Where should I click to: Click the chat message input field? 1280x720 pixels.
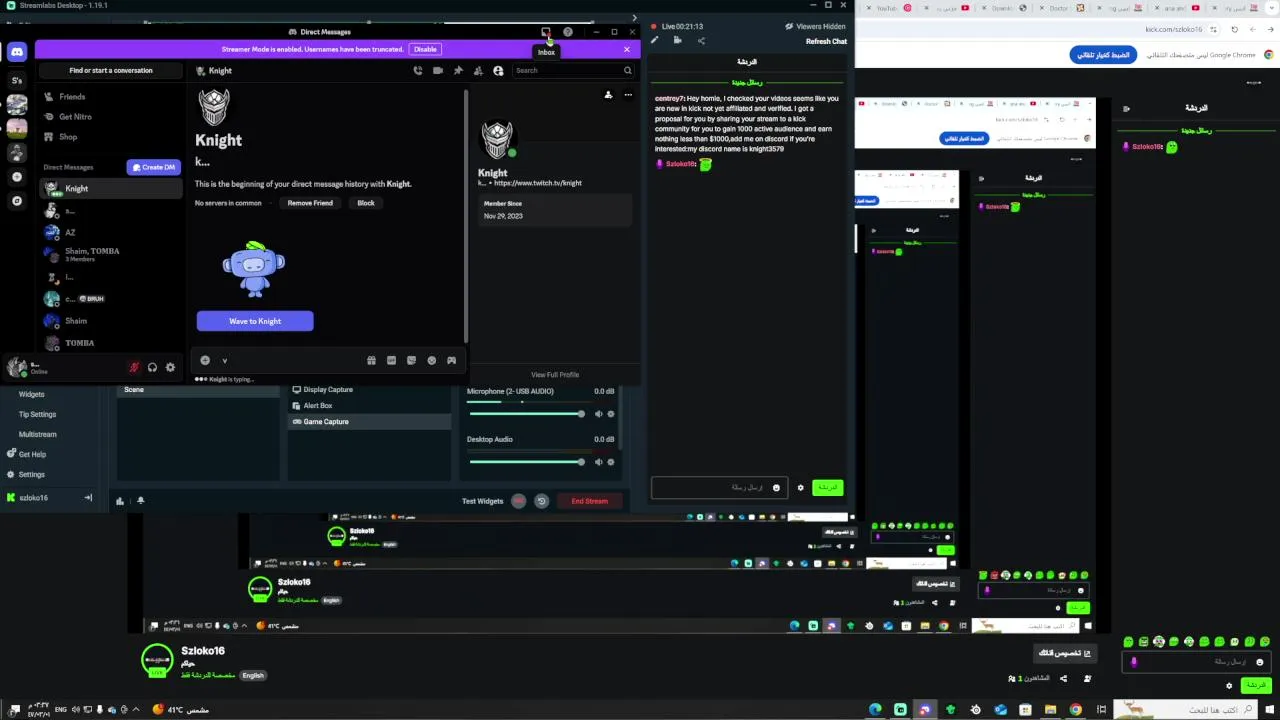click(x=719, y=488)
